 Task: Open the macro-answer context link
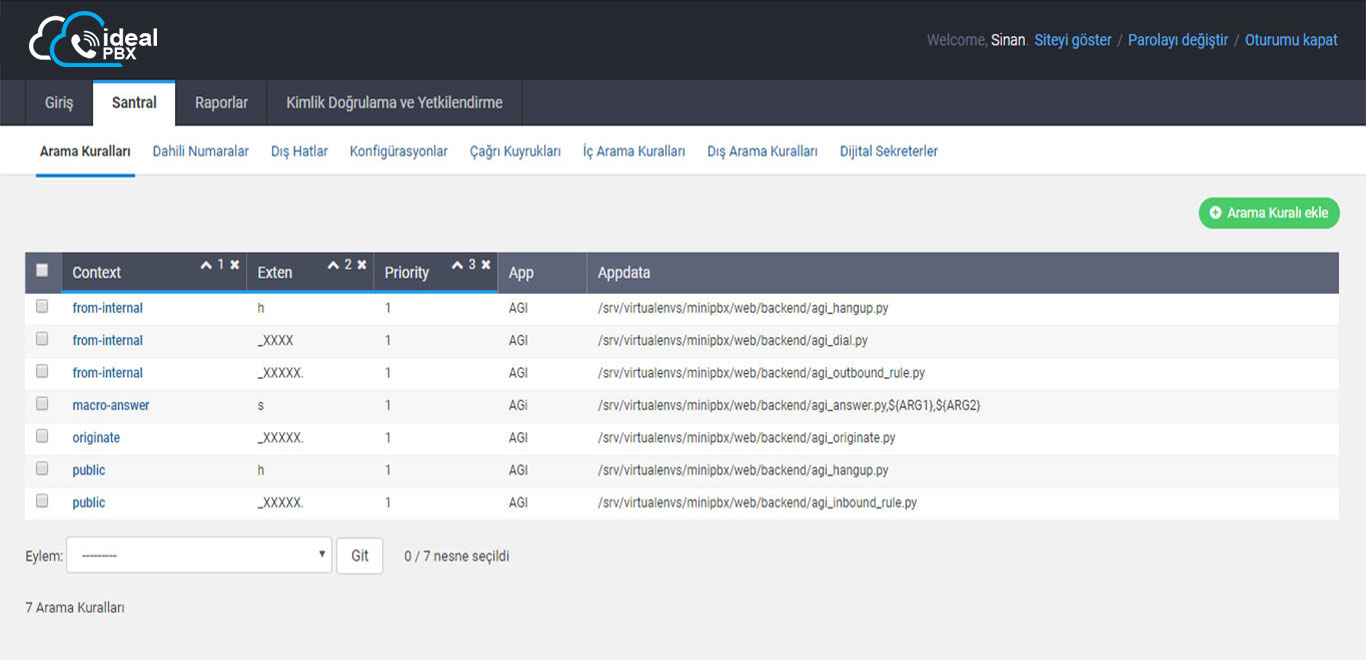pyautogui.click(x=111, y=405)
